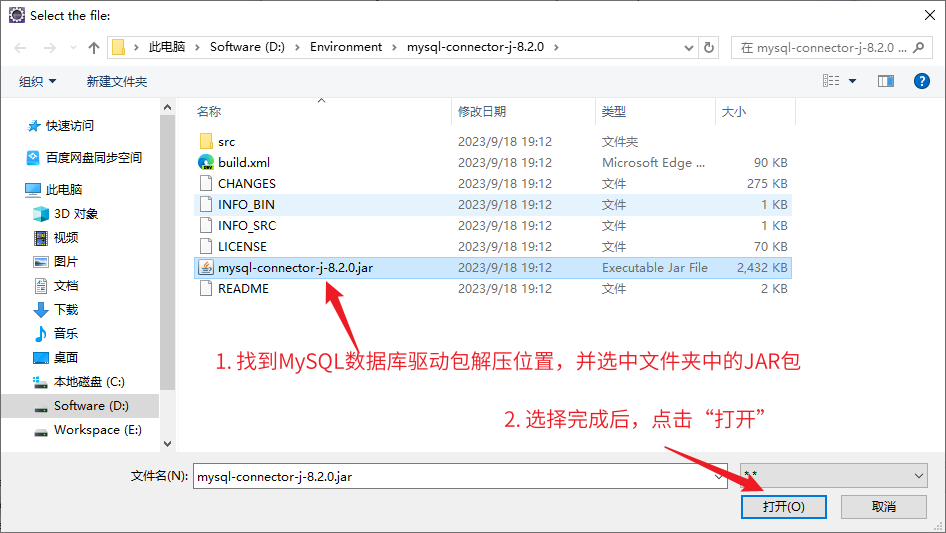The image size is (946, 533).
Task: Open the help question mark icon
Action: tap(921, 81)
